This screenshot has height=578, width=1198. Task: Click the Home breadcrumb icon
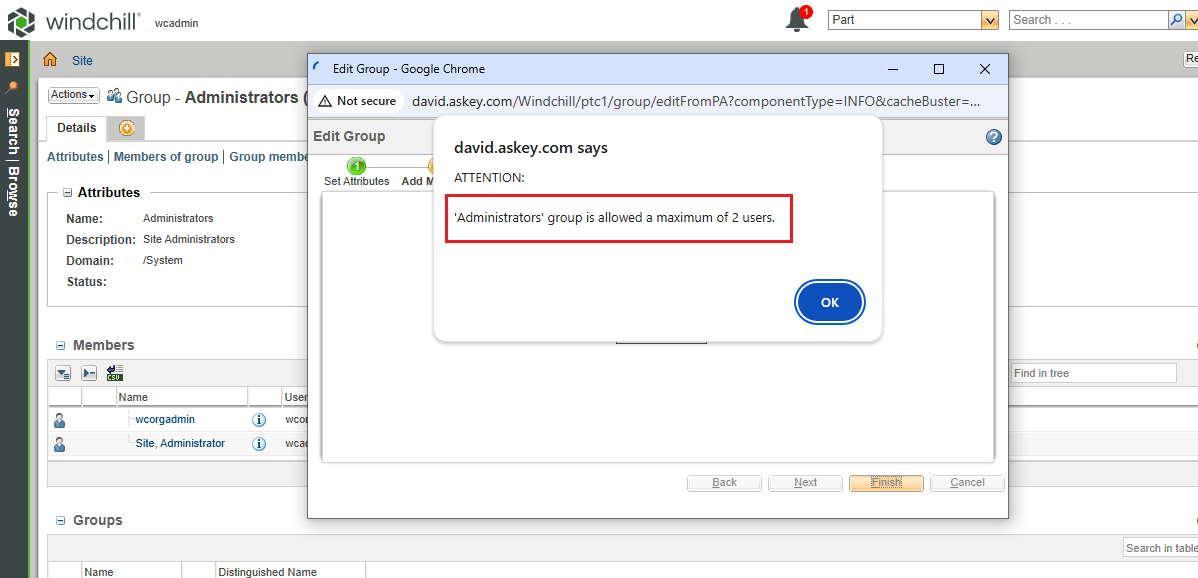49,60
